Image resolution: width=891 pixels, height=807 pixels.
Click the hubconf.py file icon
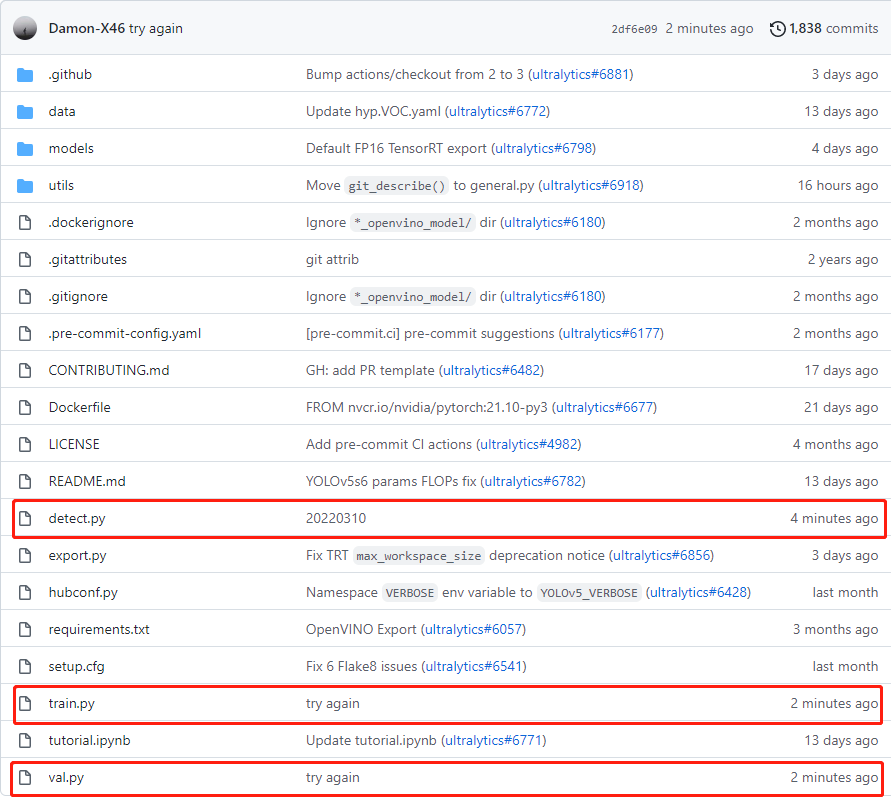pos(25,592)
